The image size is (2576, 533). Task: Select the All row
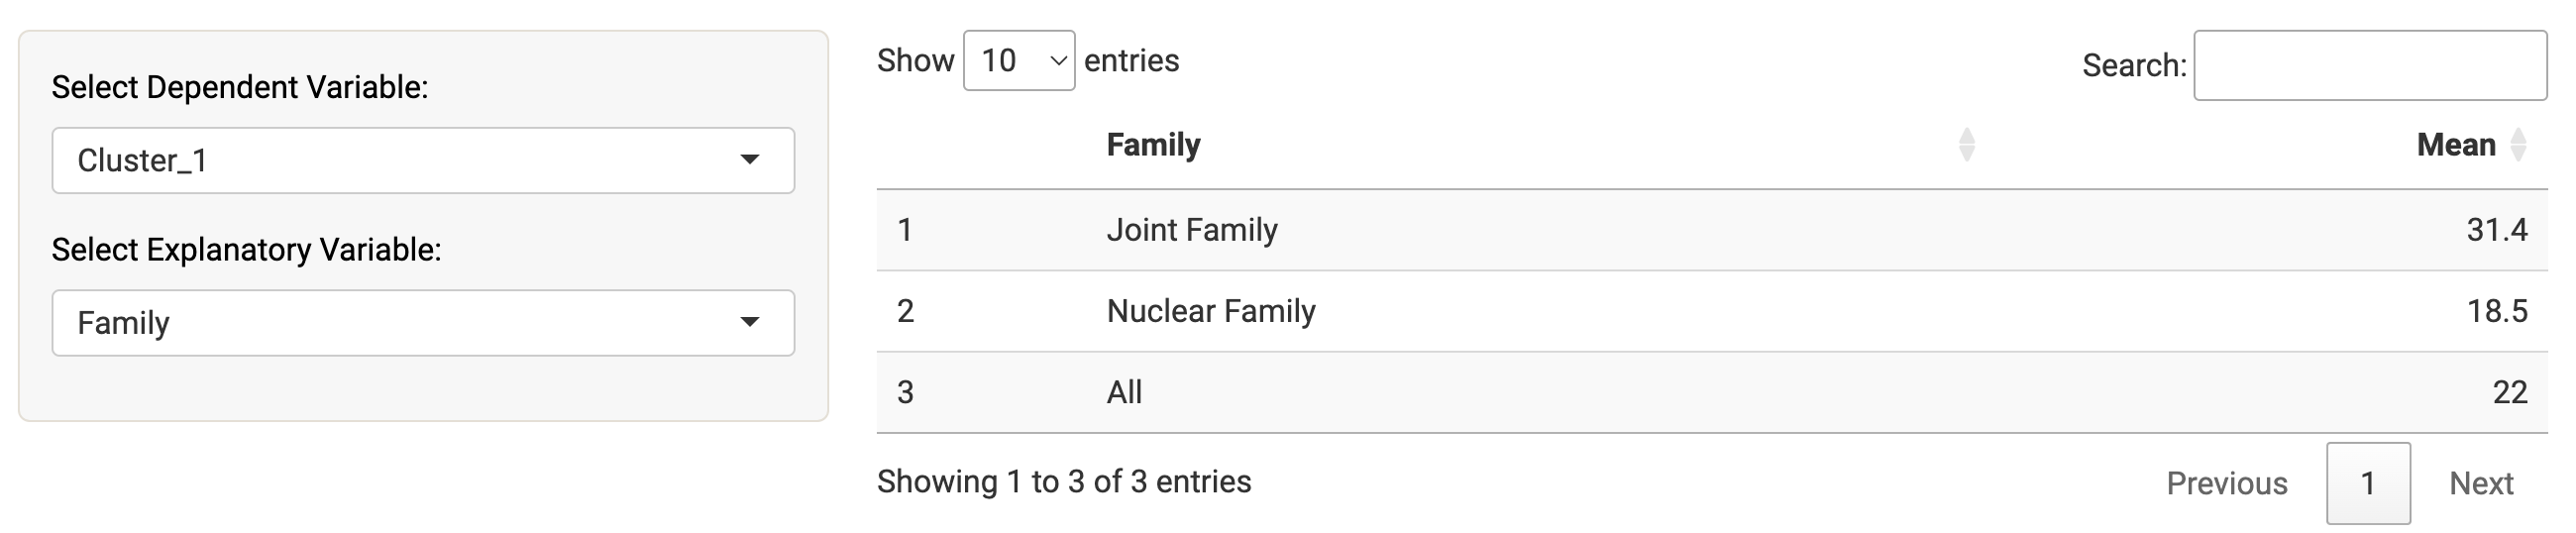coord(1712,392)
